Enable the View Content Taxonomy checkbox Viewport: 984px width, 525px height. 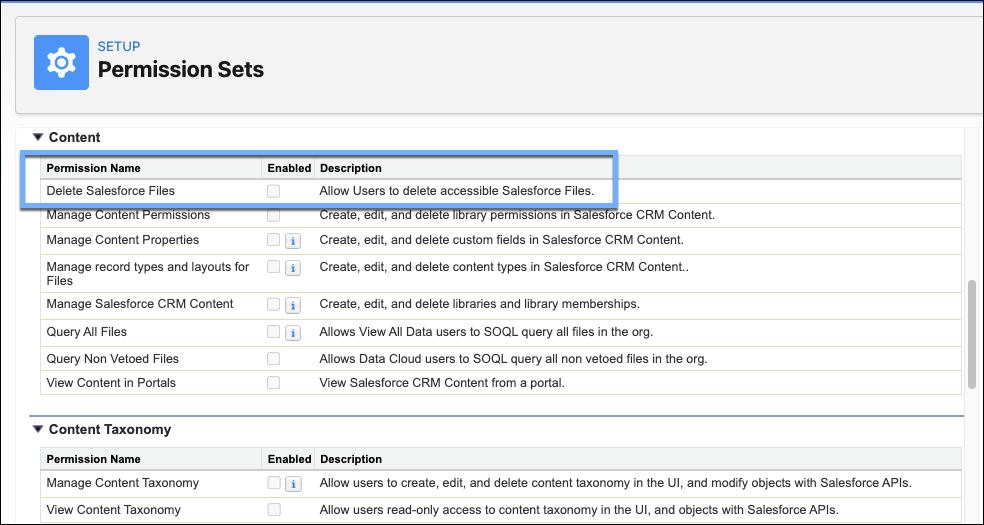tap(273, 510)
